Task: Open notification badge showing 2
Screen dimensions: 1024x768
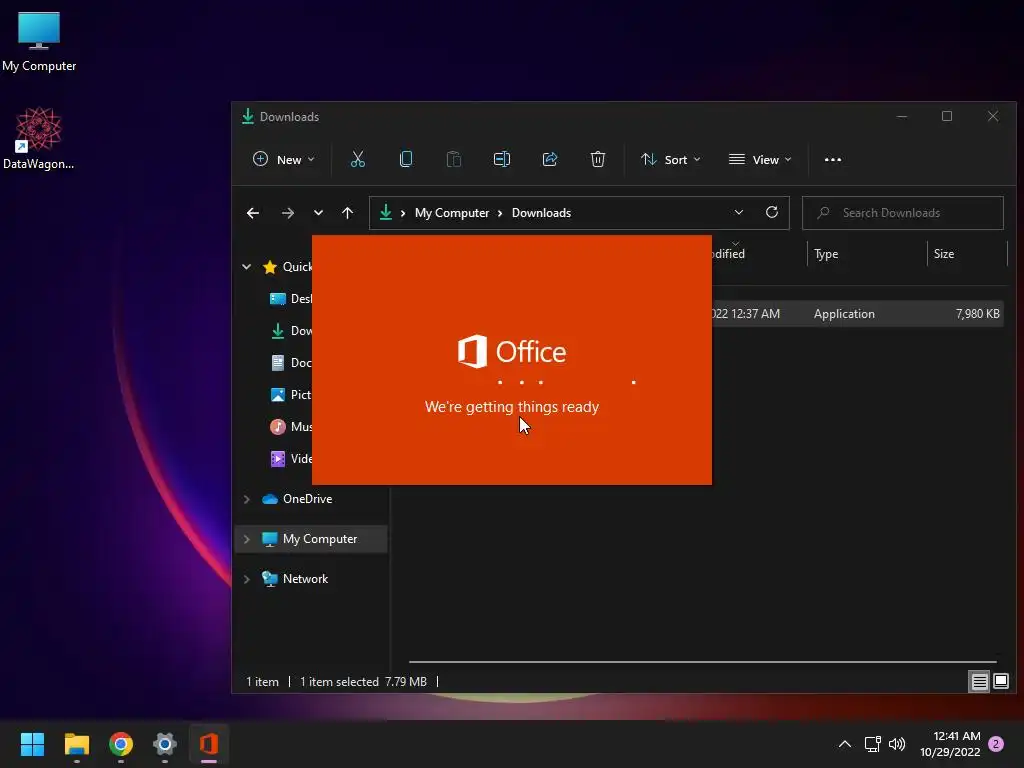Action: tap(996, 744)
